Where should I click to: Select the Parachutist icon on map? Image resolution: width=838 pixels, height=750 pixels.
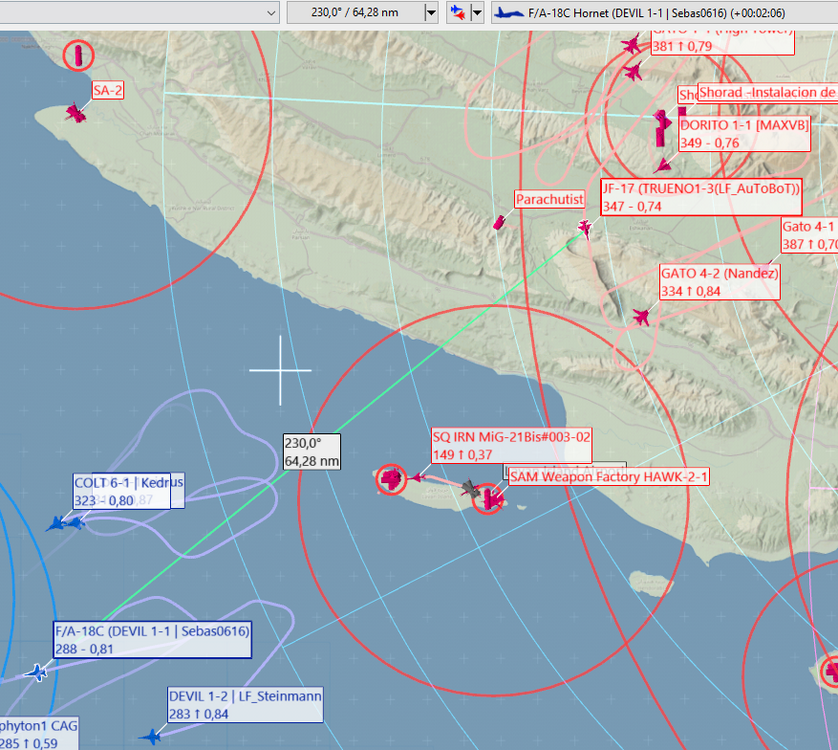tap(499, 222)
